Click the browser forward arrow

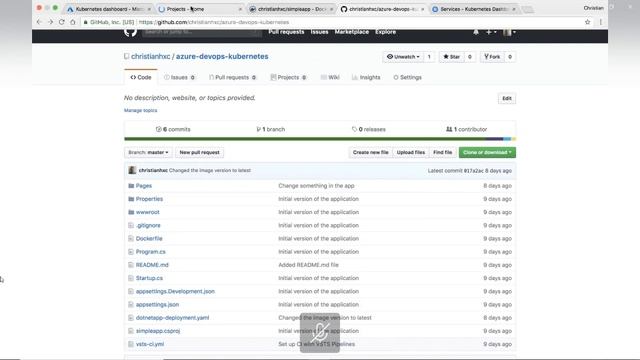pyautogui.click(x=50, y=22)
